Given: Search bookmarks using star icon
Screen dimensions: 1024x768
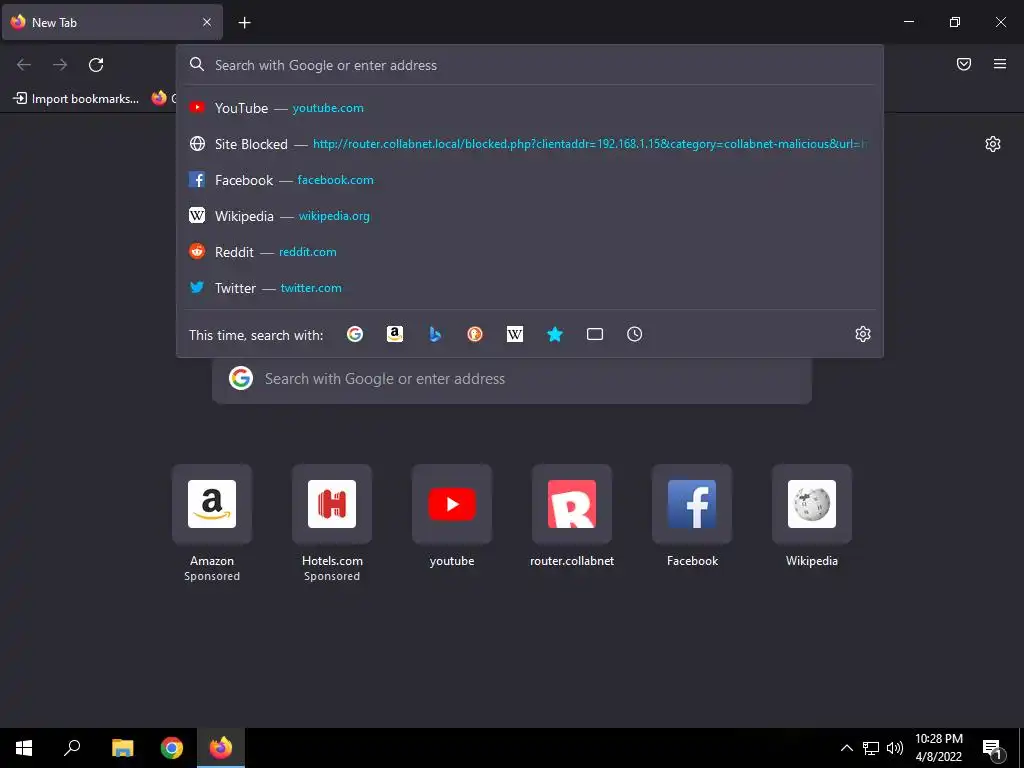Looking at the screenshot, I should 554,334.
